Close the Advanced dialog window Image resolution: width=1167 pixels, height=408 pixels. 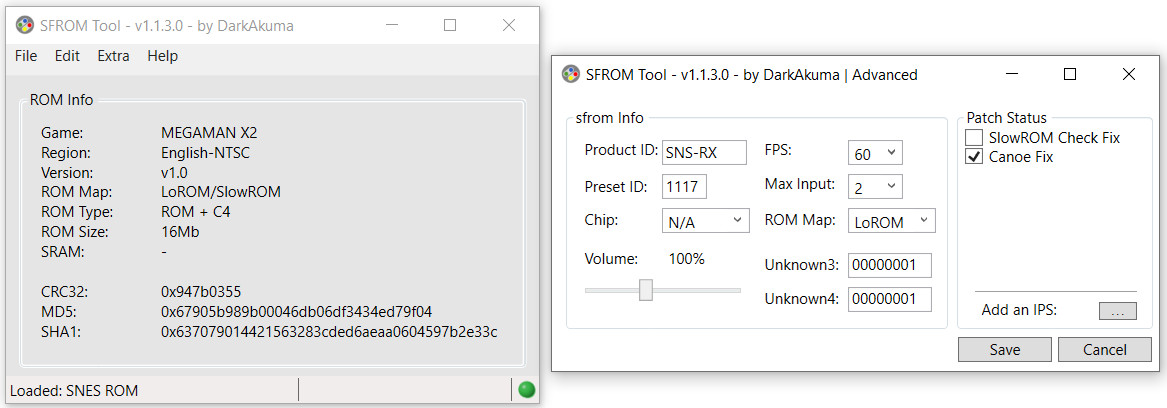point(1128,74)
